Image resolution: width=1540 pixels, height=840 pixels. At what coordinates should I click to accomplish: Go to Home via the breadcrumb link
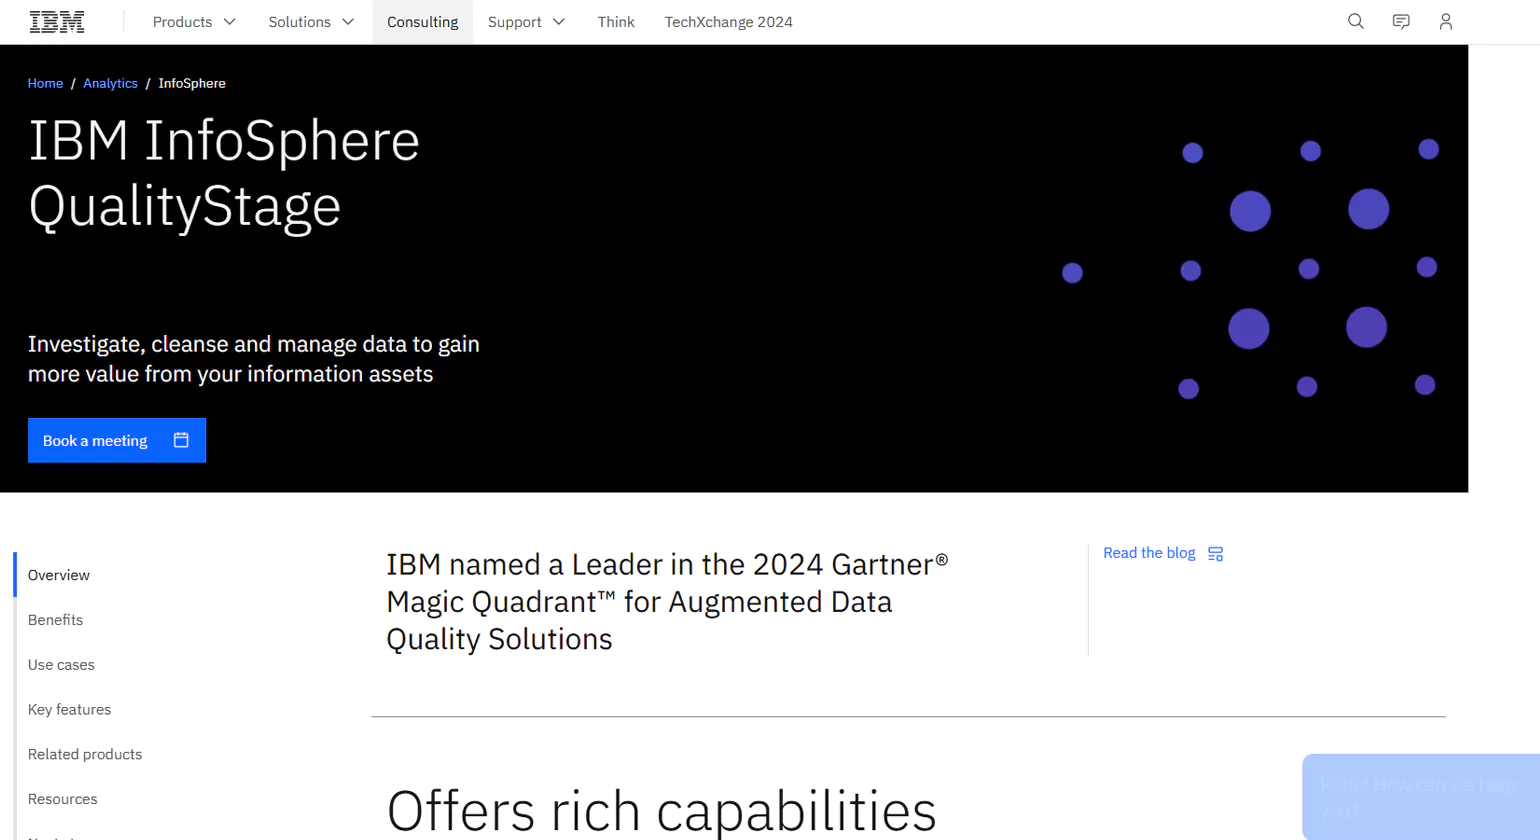[x=45, y=83]
